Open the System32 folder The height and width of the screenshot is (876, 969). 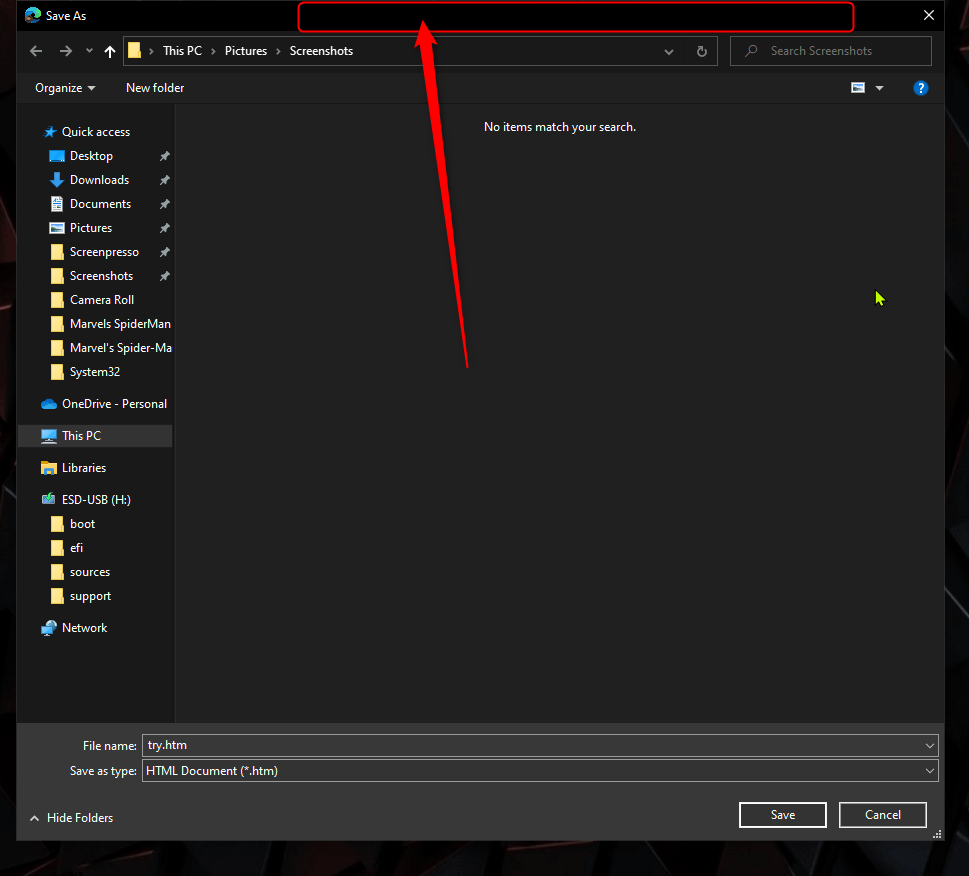[x=95, y=372]
